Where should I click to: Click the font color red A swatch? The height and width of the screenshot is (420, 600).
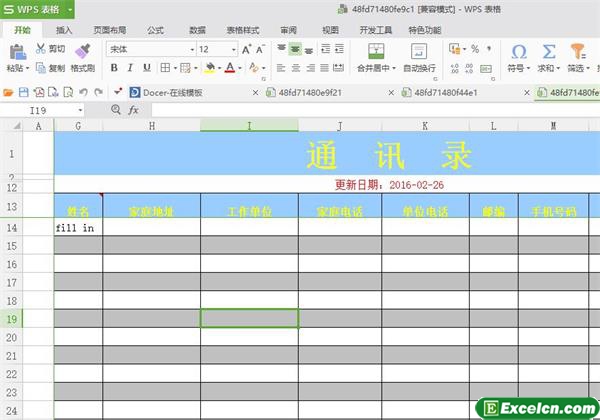pos(230,68)
